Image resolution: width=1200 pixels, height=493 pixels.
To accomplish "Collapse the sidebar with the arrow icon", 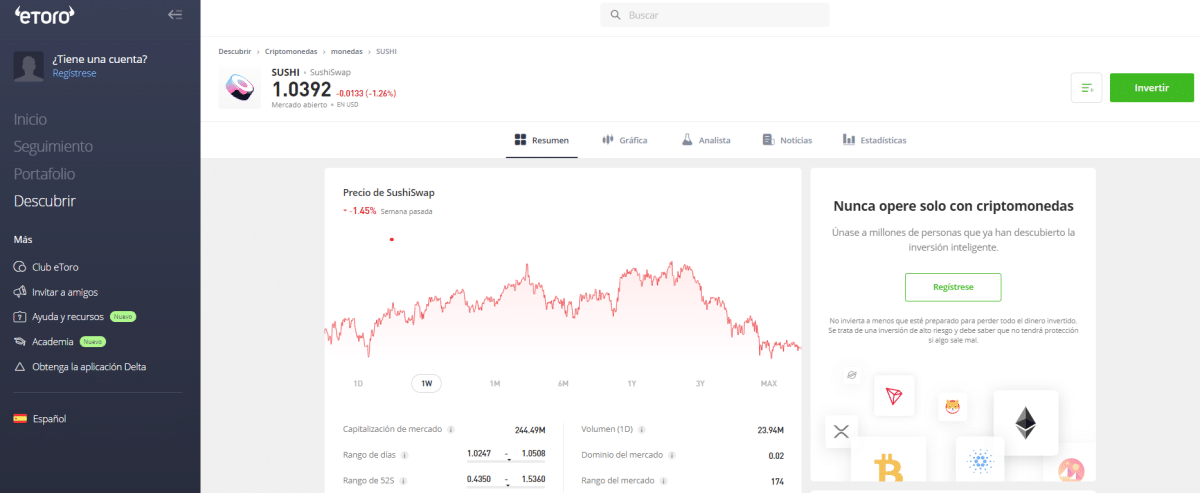I will click(x=175, y=14).
